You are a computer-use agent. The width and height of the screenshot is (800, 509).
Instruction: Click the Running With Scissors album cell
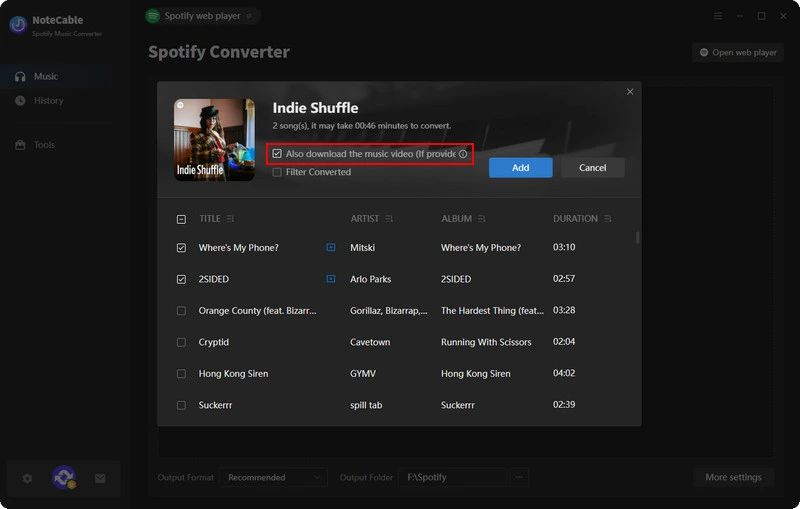pyautogui.click(x=486, y=342)
